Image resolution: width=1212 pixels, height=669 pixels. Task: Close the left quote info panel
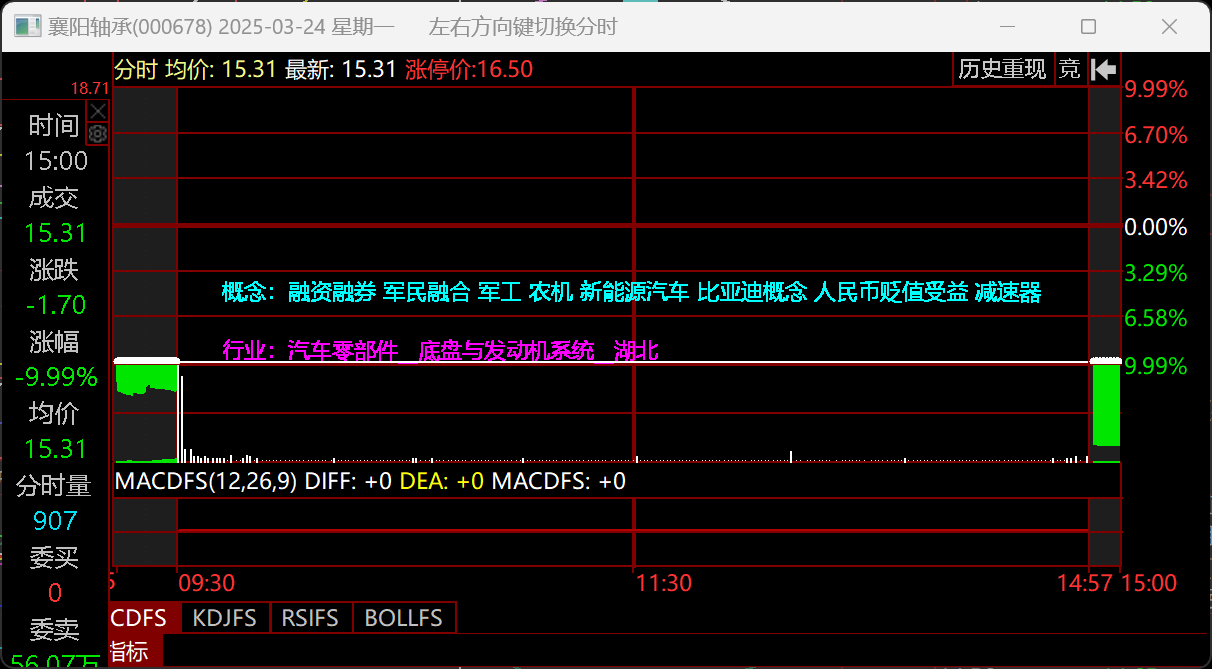point(97,110)
